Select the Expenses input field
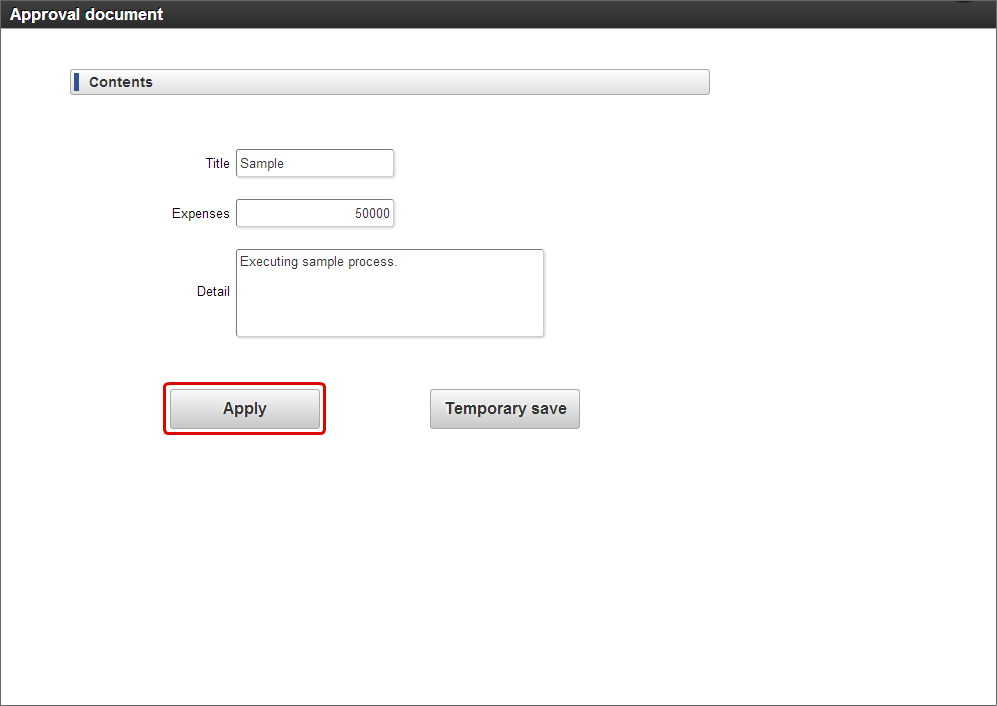This screenshot has height=706, width=997. tap(315, 213)
